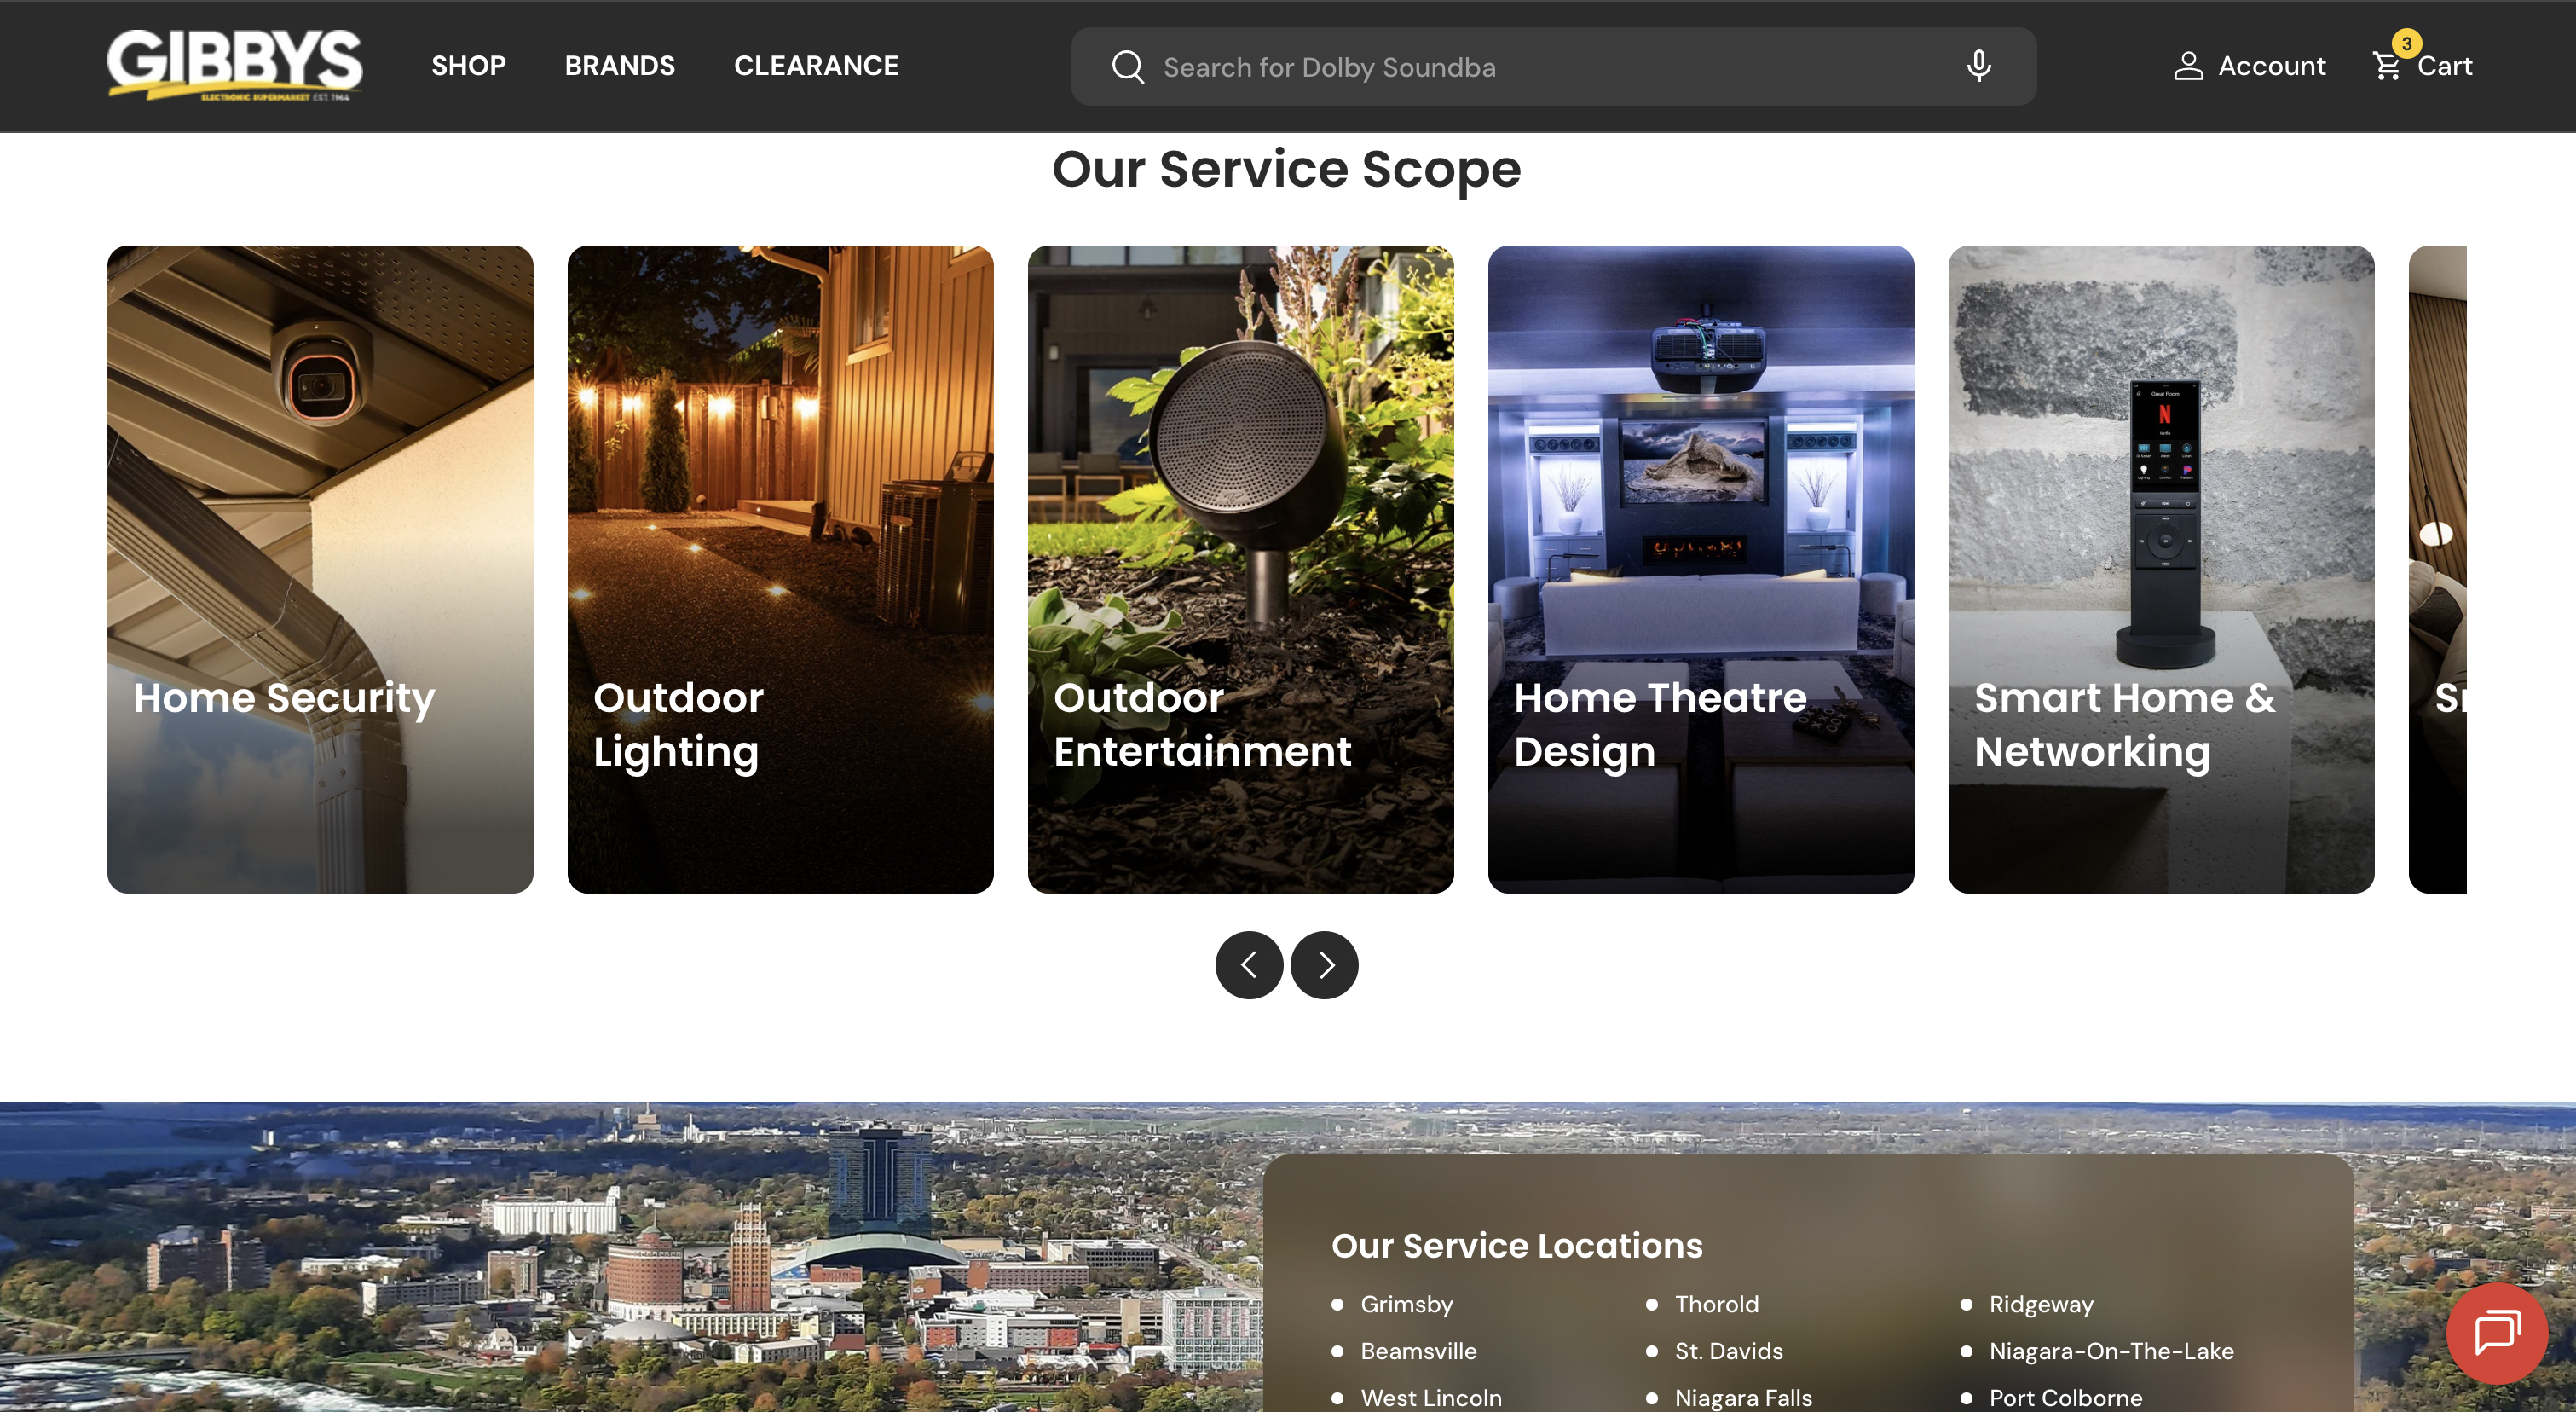Click the Port Colborne location
The height and width of the screenshot is (1412, 2576).
2065,1397
